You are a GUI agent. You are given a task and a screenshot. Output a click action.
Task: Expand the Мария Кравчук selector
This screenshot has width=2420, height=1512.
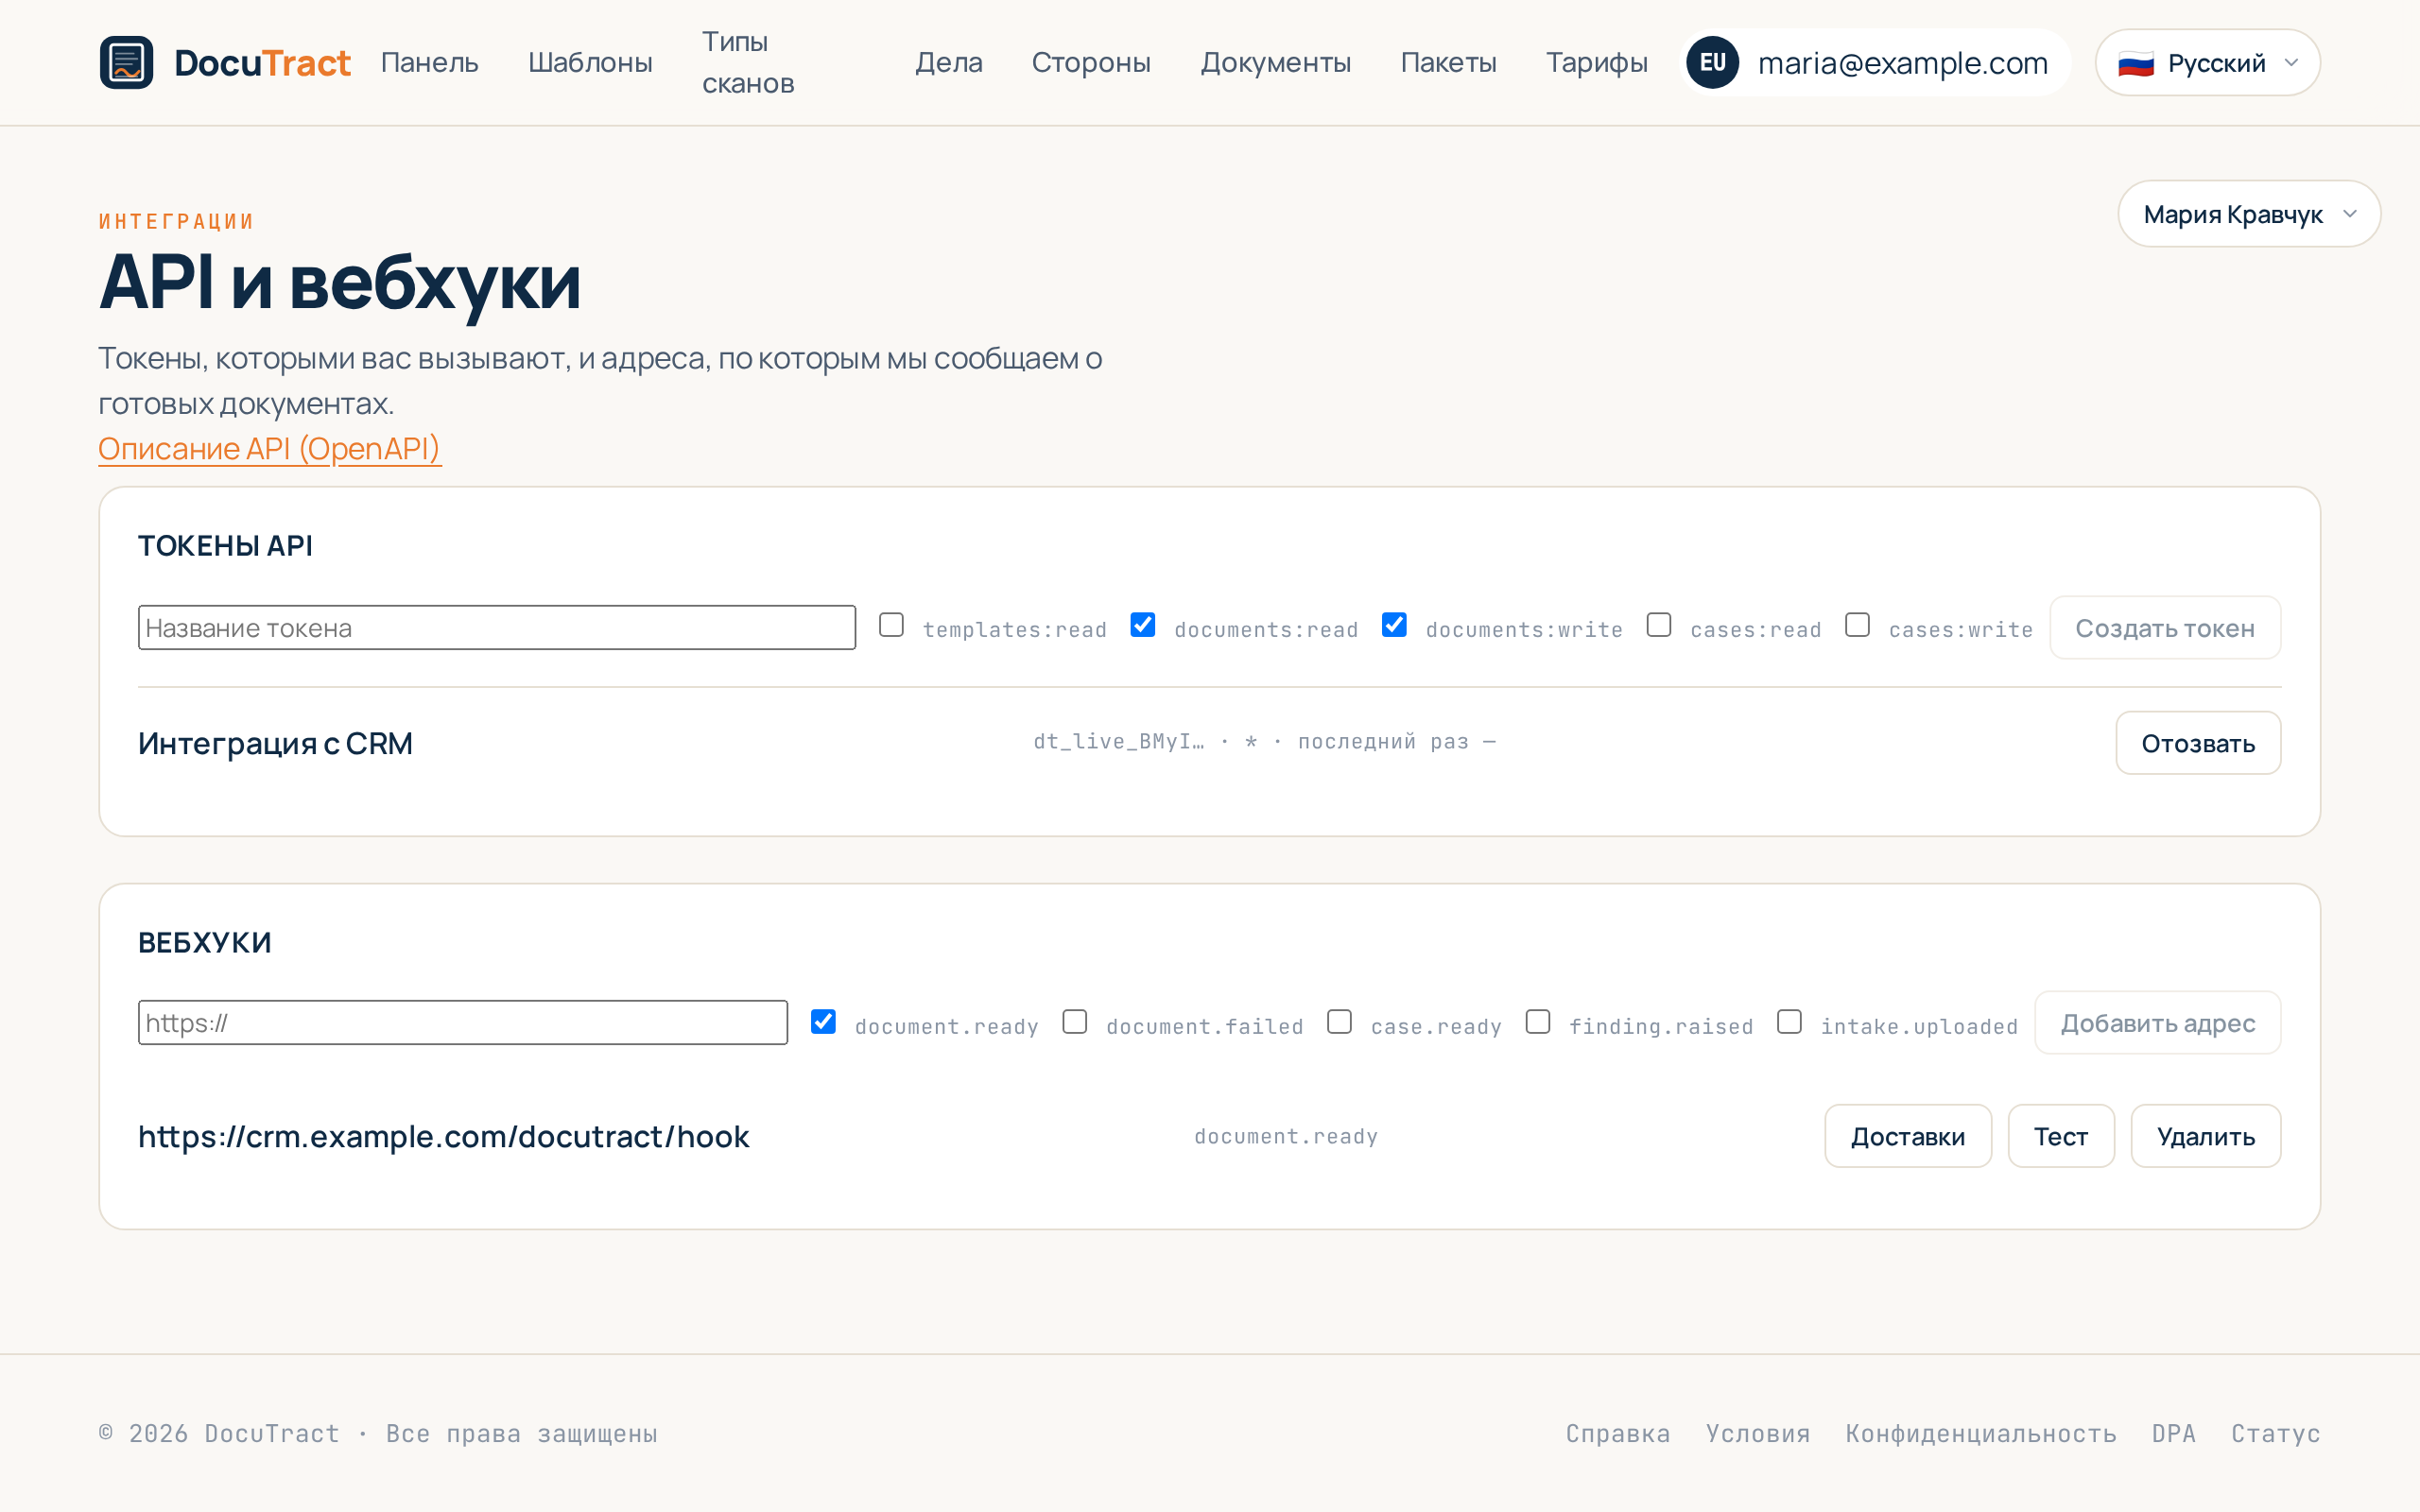[x=2248, y=214]
